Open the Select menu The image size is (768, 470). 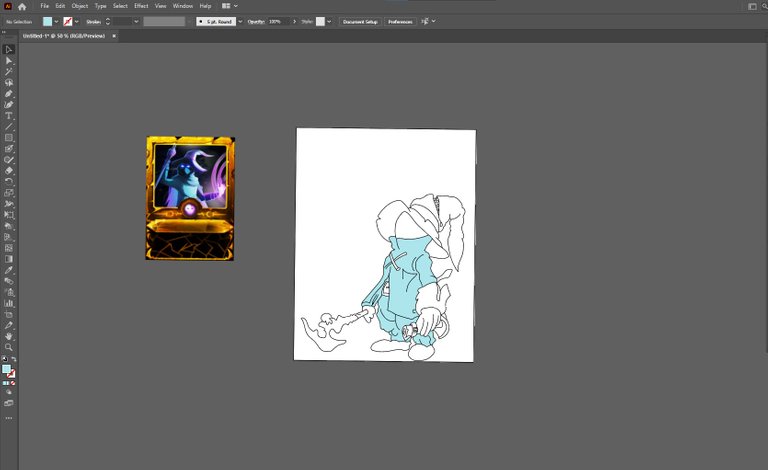tap(120, 6)
